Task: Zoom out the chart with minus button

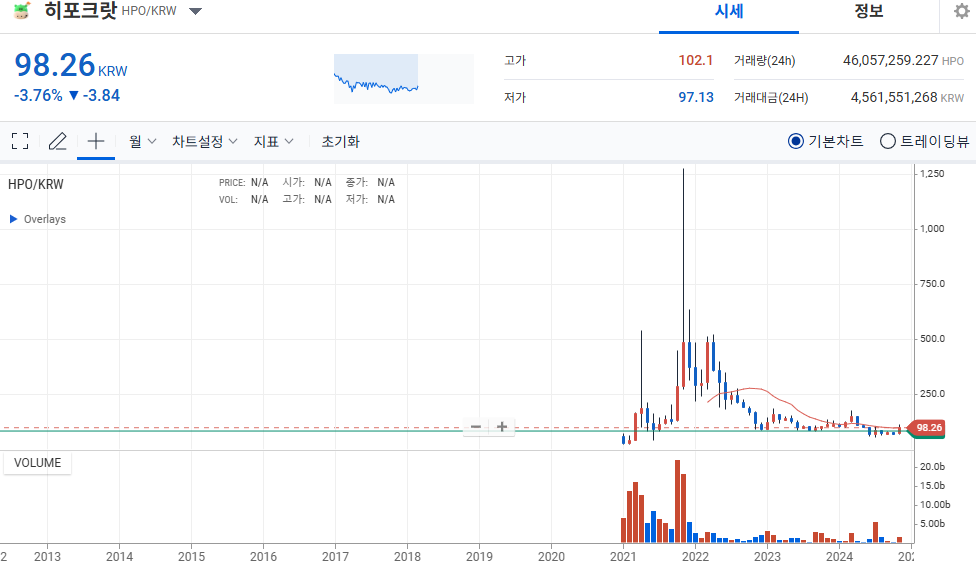Action: pos(476,427)
